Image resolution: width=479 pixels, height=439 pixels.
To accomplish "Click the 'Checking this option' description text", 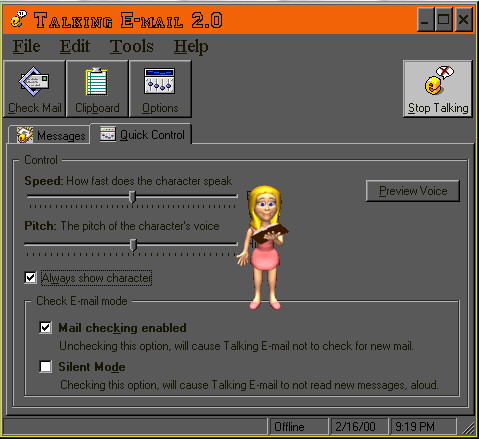I will [249, 385].
